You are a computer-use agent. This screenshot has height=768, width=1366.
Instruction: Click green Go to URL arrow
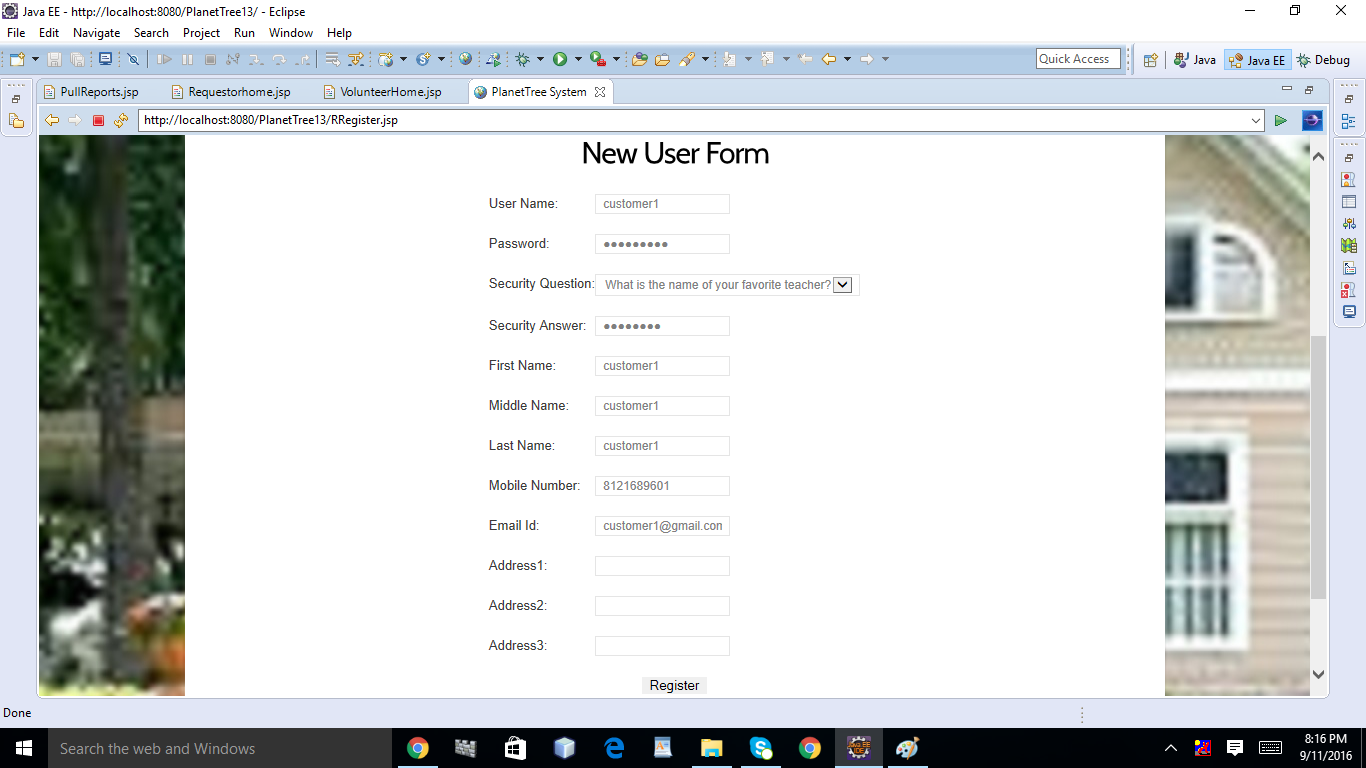tap(1281, 120)
